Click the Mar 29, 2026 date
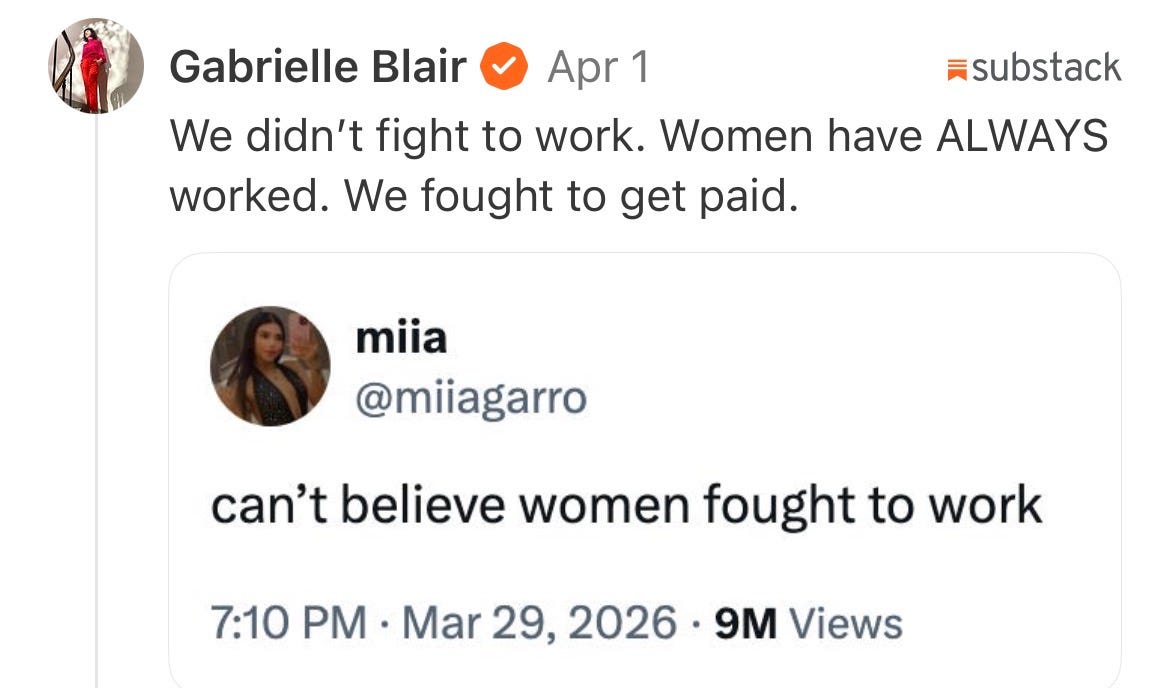This screenshot has height=688, width=1170. tap(539, 623)
